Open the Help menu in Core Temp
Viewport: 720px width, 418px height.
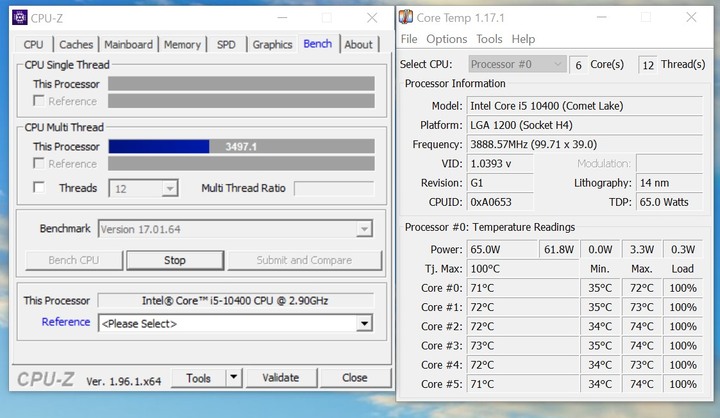click(523, 39)
